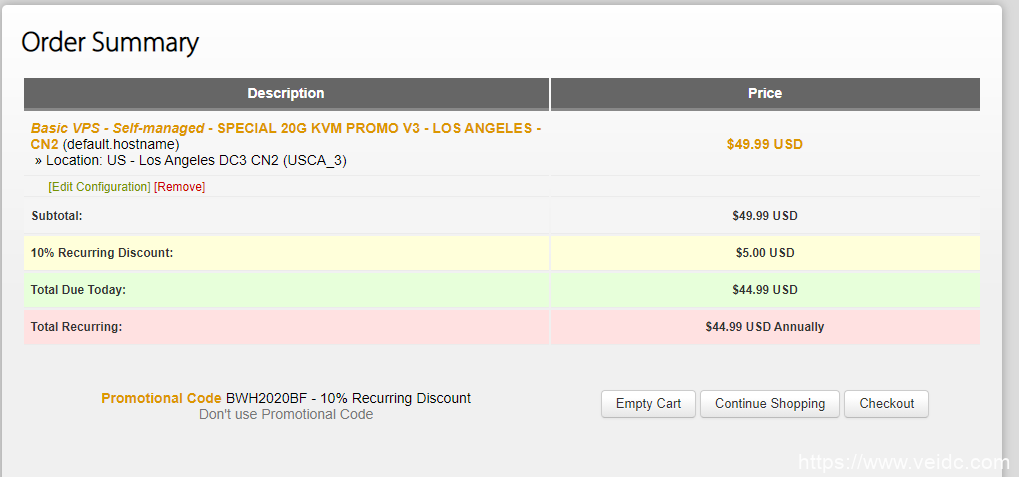Image resolution: width=1019 pixels, height=477 pixels.
Task: Click the $5.00 USD discount amount
Action: coord(765,253)
